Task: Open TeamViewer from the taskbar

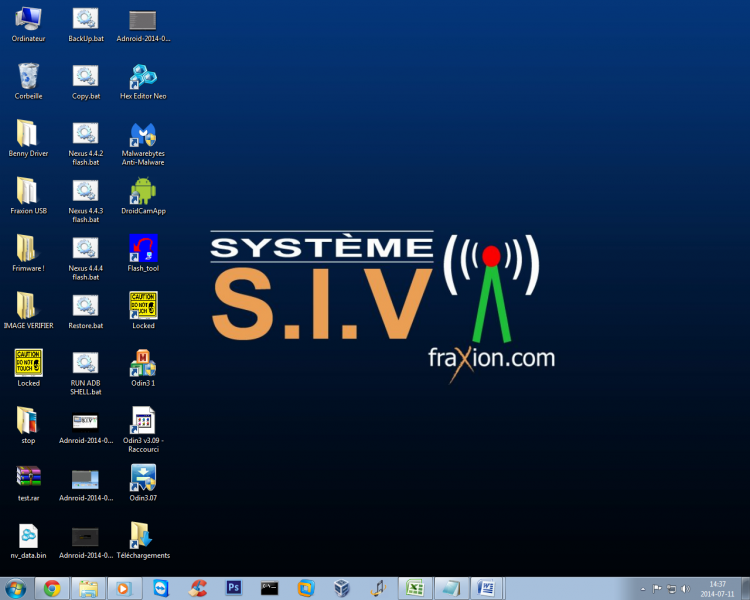Action: (161, 589)
